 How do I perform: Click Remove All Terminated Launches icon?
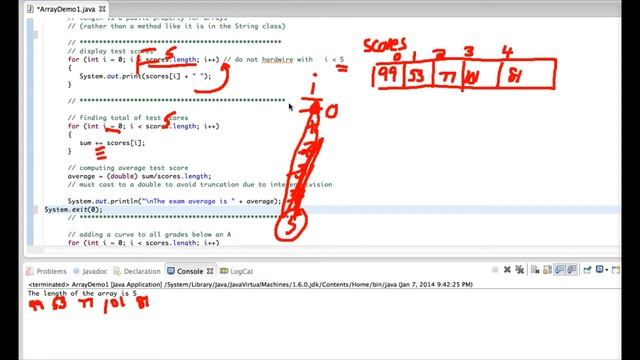[520, 270]
